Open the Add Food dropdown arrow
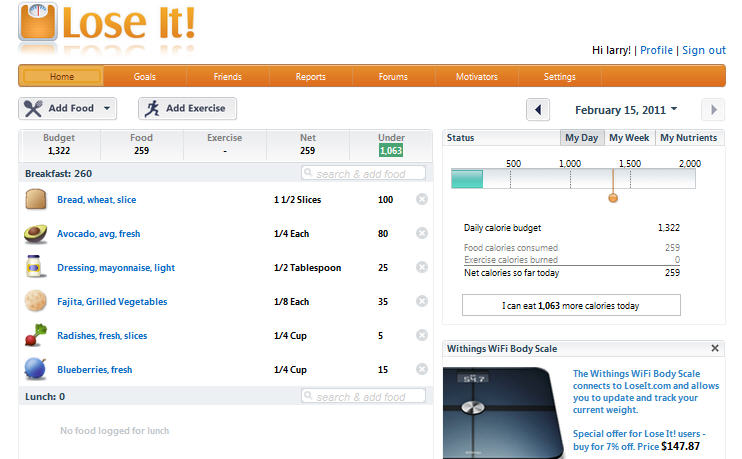 [107, 108]
